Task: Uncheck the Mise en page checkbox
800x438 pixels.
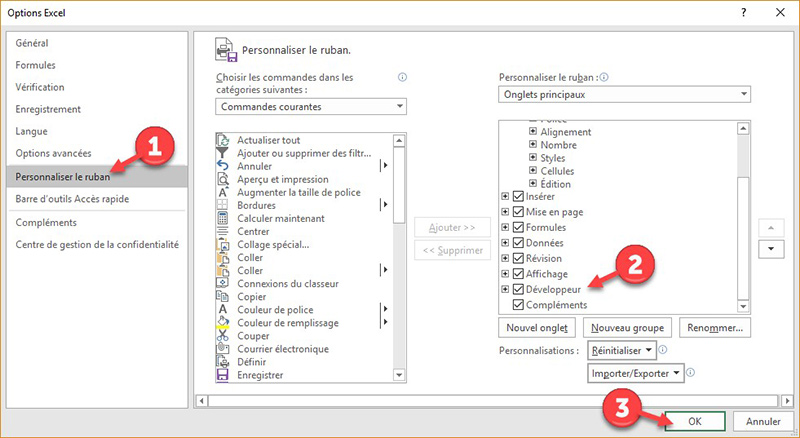Action: pos(518,212)
